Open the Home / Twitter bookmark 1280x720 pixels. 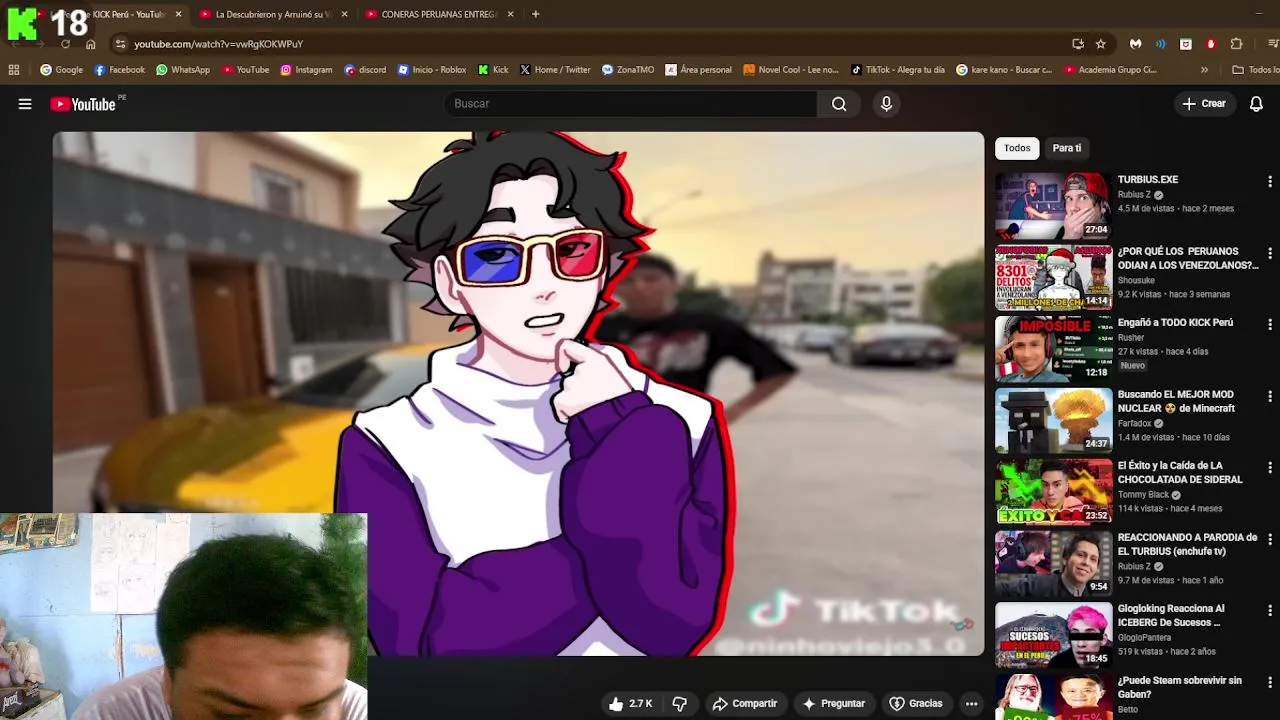click(x=555, y=70)
